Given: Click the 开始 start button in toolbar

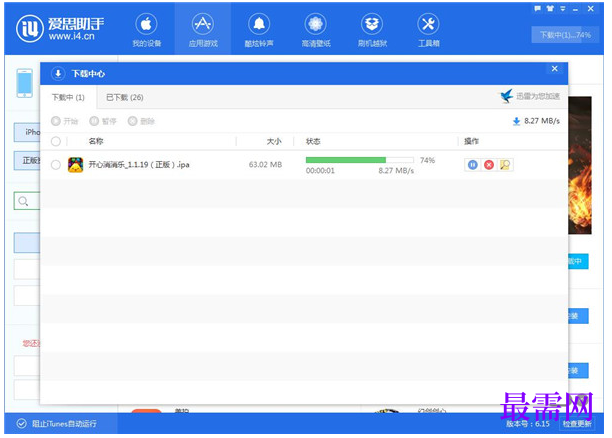Looking at the screenshot, I should pos(65,121).
